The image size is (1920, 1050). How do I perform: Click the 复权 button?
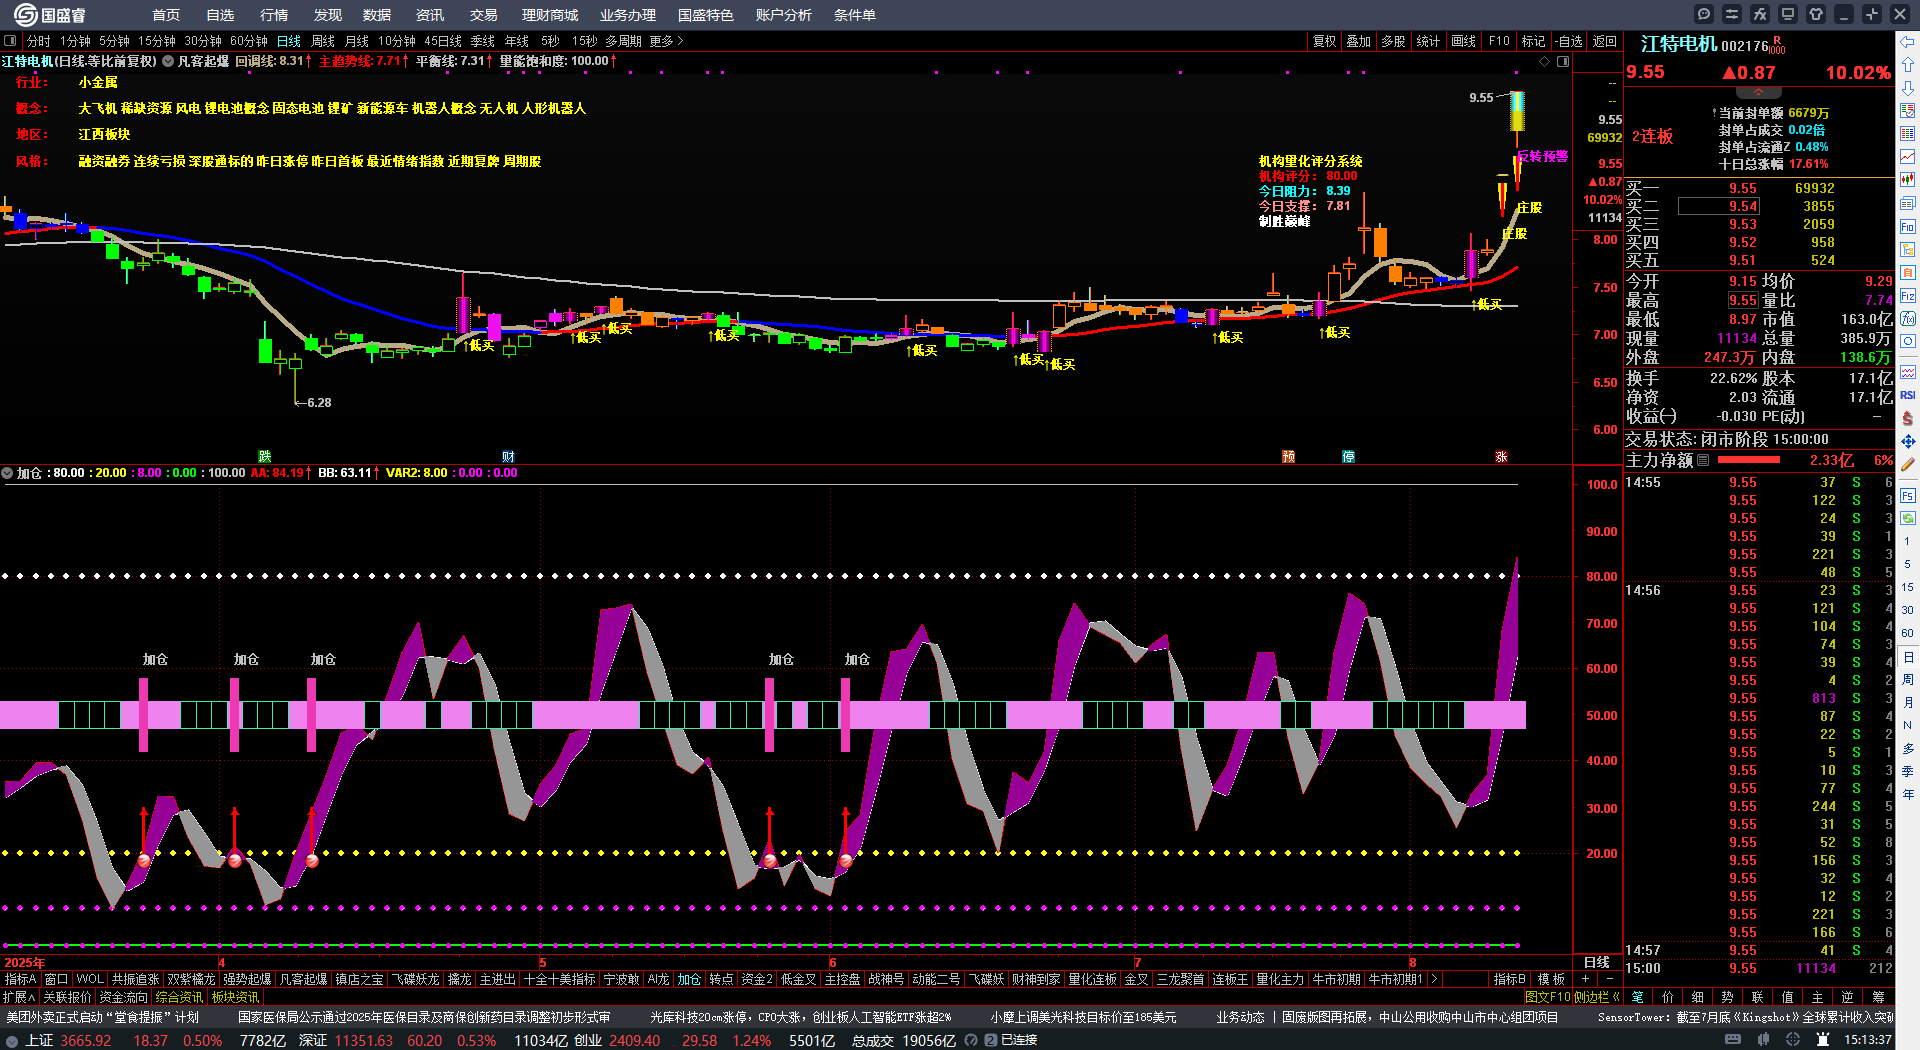tap(1325, 41)
